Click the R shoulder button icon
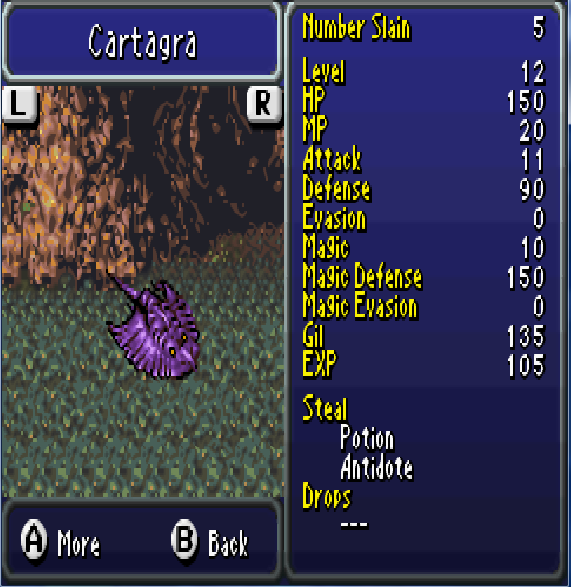Viewport: 571px width, 587px height. pyautogui.click(x=264, y=104)
